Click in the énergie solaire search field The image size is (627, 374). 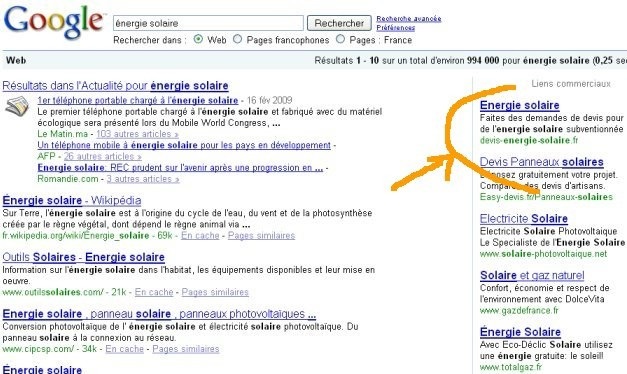pos(208,23)
